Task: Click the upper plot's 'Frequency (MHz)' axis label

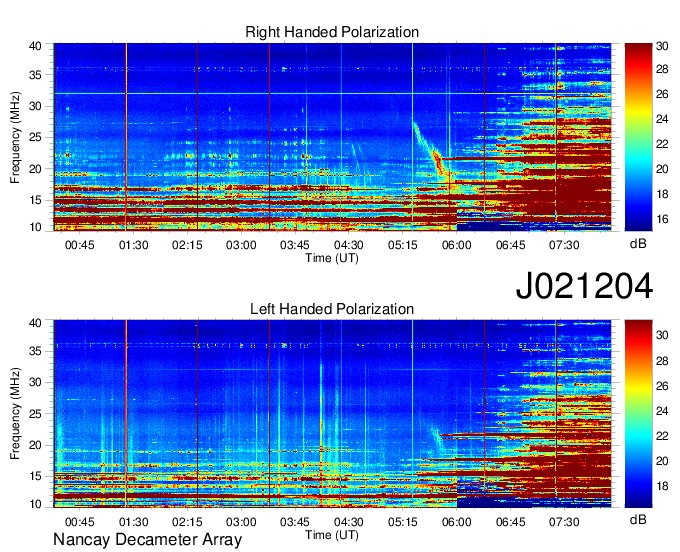Action: (x=15, y=137)
